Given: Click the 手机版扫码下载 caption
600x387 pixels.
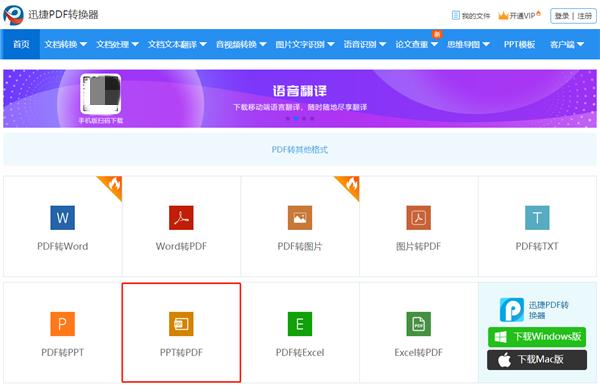Looking at the screenshot, I should pos(101,121).
